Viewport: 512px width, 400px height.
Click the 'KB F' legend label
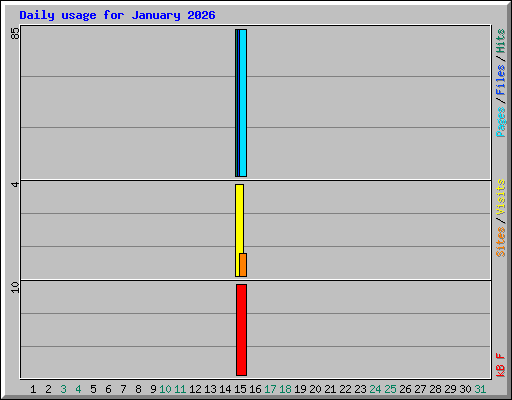coord(501,365)
